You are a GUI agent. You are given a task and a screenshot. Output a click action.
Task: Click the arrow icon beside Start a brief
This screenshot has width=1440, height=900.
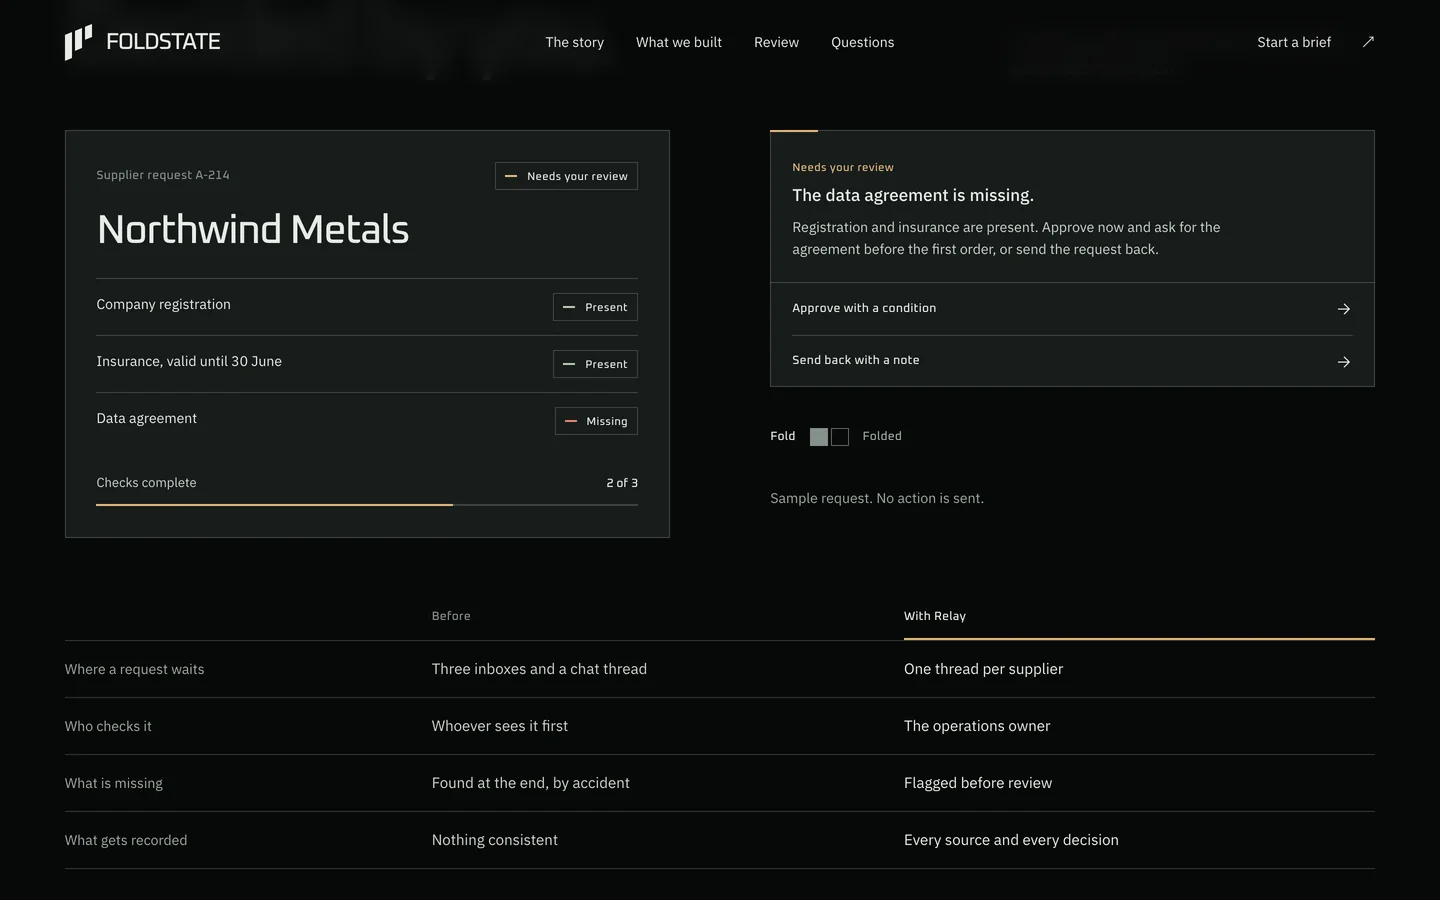(x=1368, y=42)
